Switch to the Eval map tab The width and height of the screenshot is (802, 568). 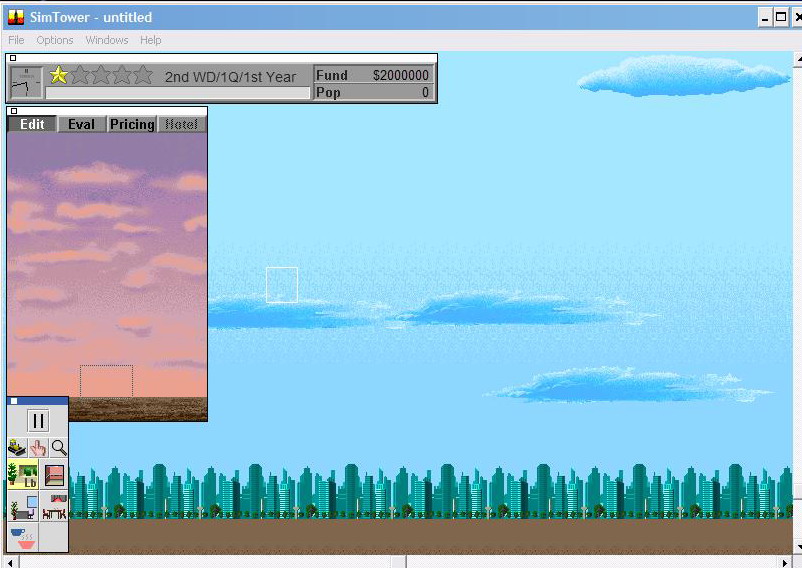click(x=81, y=124)
